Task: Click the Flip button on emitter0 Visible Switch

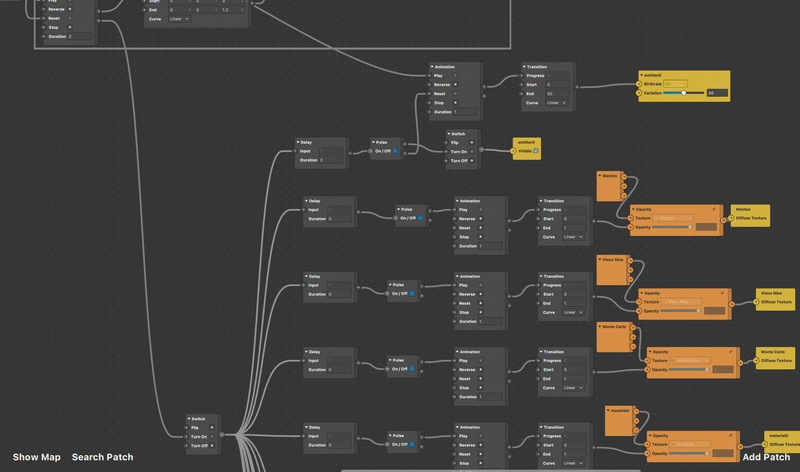Action: coord(471,142)
